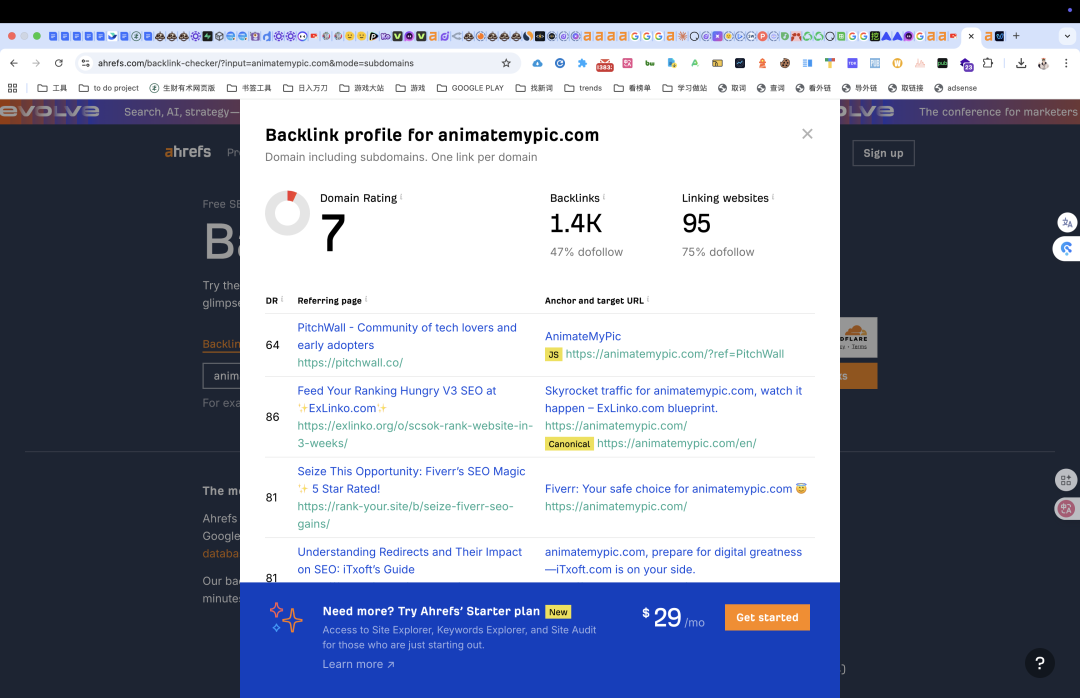
Task: Open the https://pitchwall.co/ URL link
Action: tap(350, 362)
